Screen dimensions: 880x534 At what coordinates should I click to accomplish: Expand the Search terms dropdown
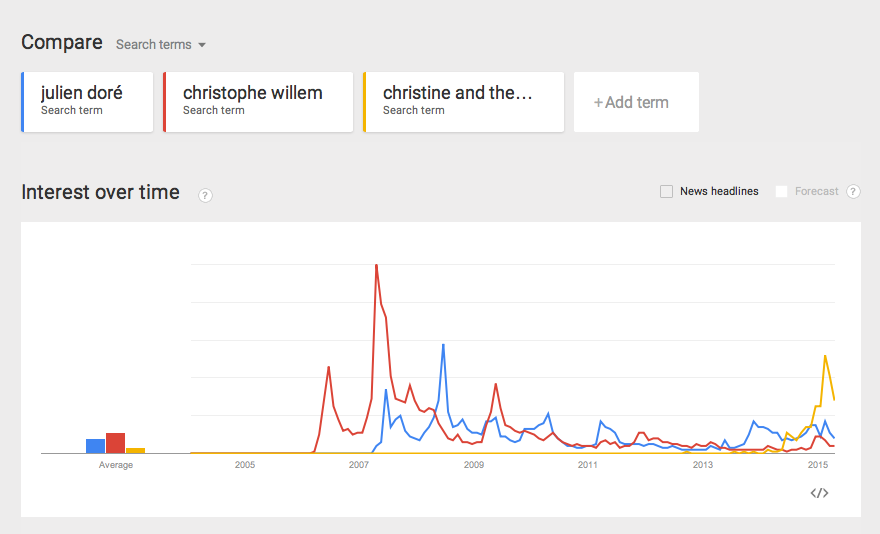161,44
